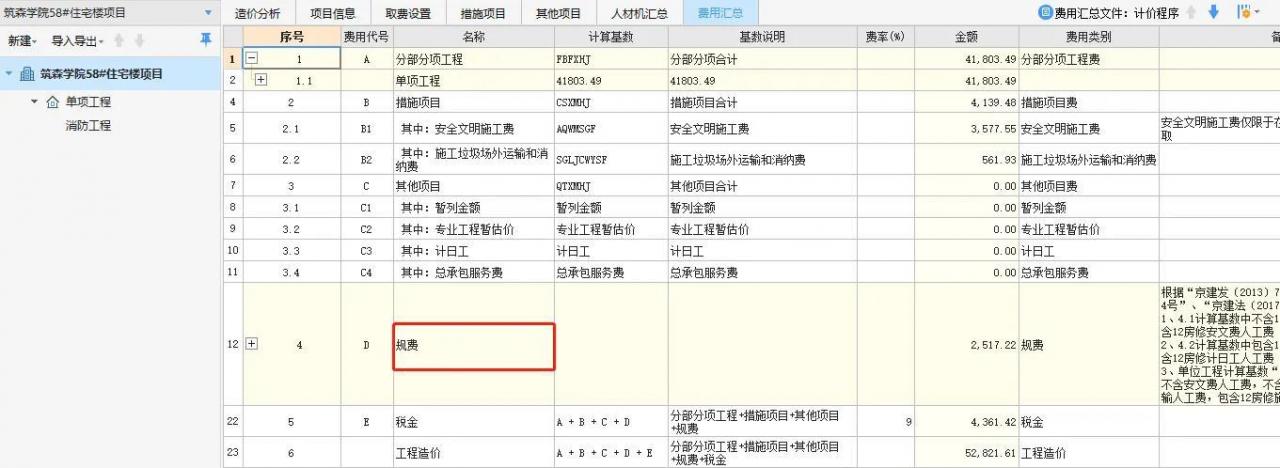The image size is (1280, 468).
Task: Click the amount 3,577.55 cell
Action: coord(966,128)
